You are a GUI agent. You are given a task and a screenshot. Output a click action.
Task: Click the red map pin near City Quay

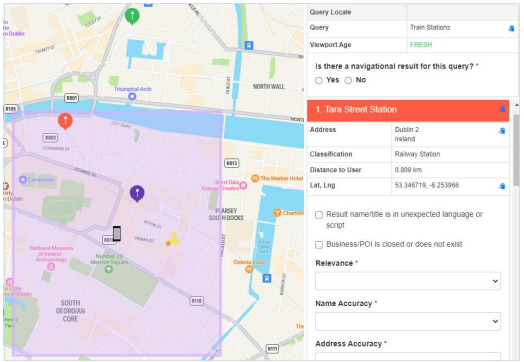(x=65, y=121)
